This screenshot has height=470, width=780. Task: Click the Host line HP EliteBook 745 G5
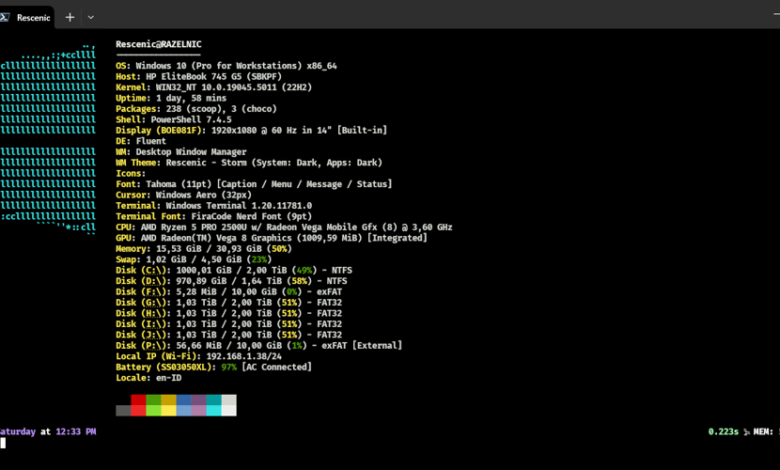(x=199, y=77)
